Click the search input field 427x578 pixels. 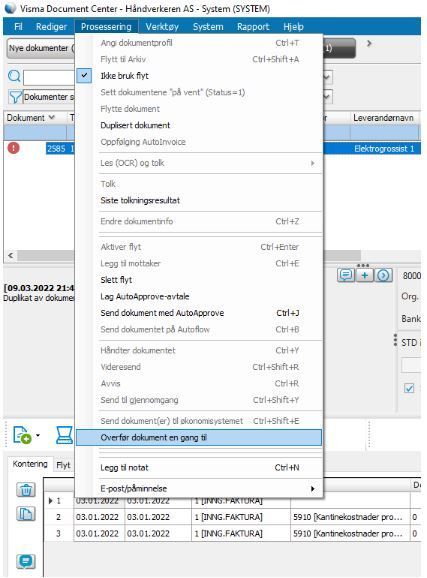[x=49, y=77]
